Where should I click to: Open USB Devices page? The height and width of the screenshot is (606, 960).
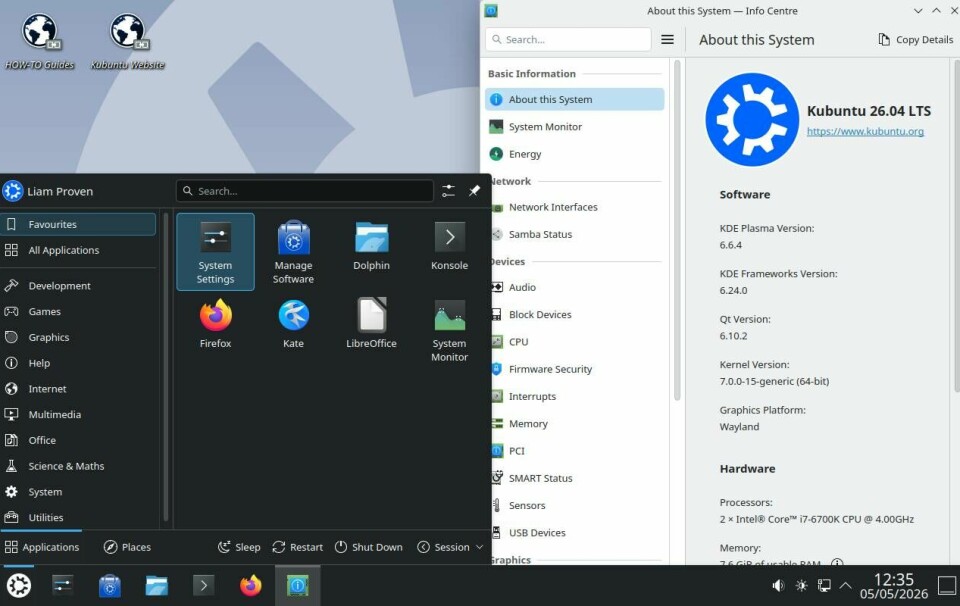(576, 533)
